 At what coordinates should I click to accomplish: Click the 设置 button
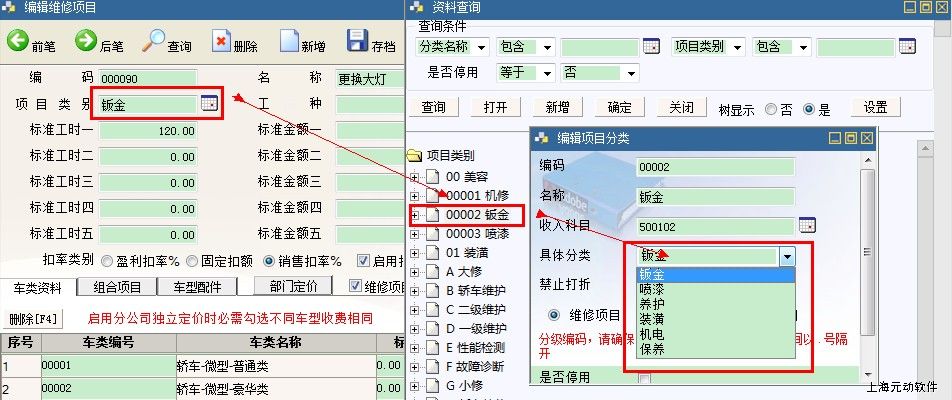(x=875, y=108)
